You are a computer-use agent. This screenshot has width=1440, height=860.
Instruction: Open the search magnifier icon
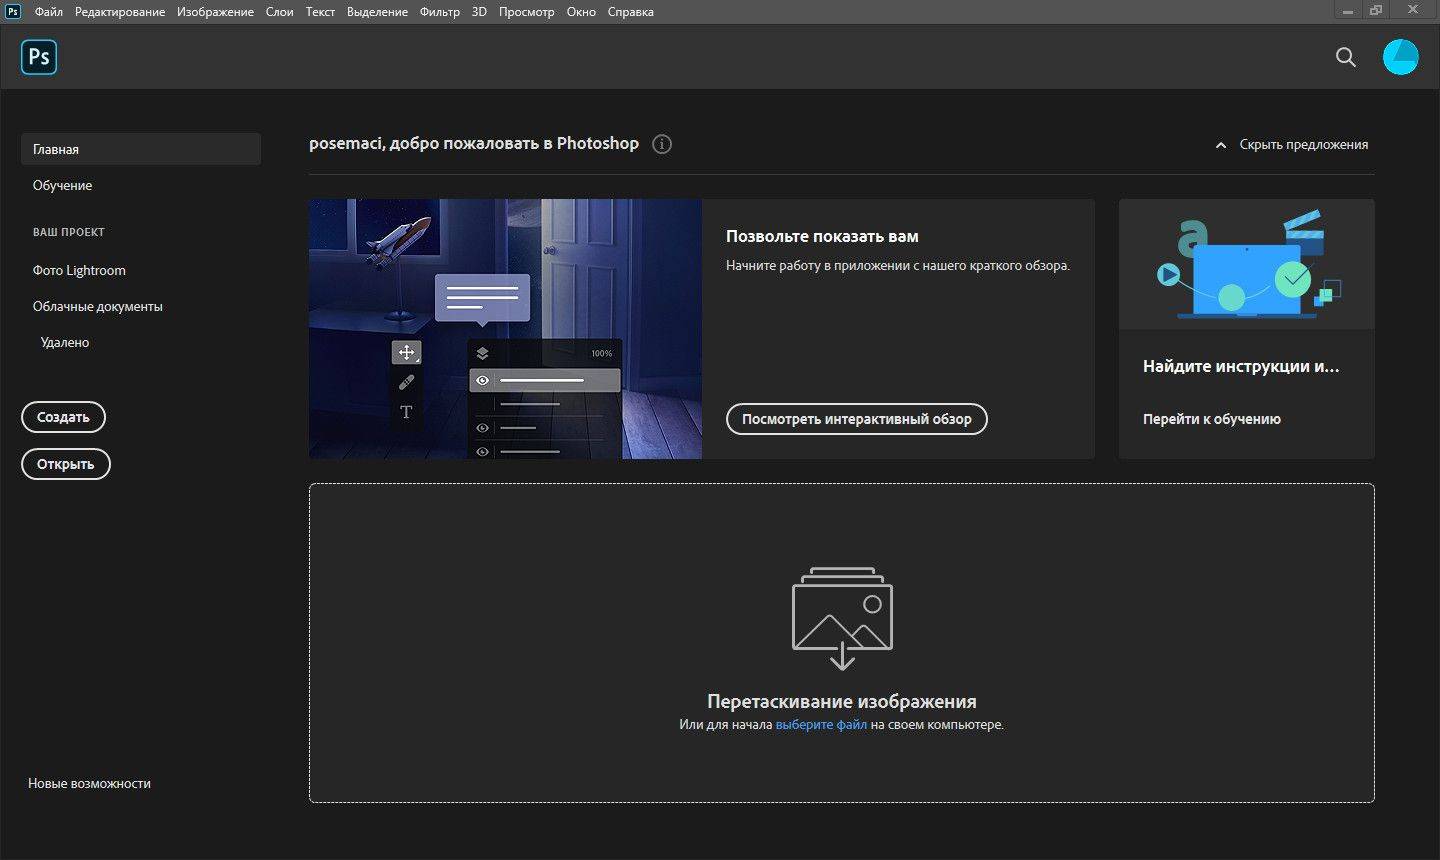coord(1346,57)
